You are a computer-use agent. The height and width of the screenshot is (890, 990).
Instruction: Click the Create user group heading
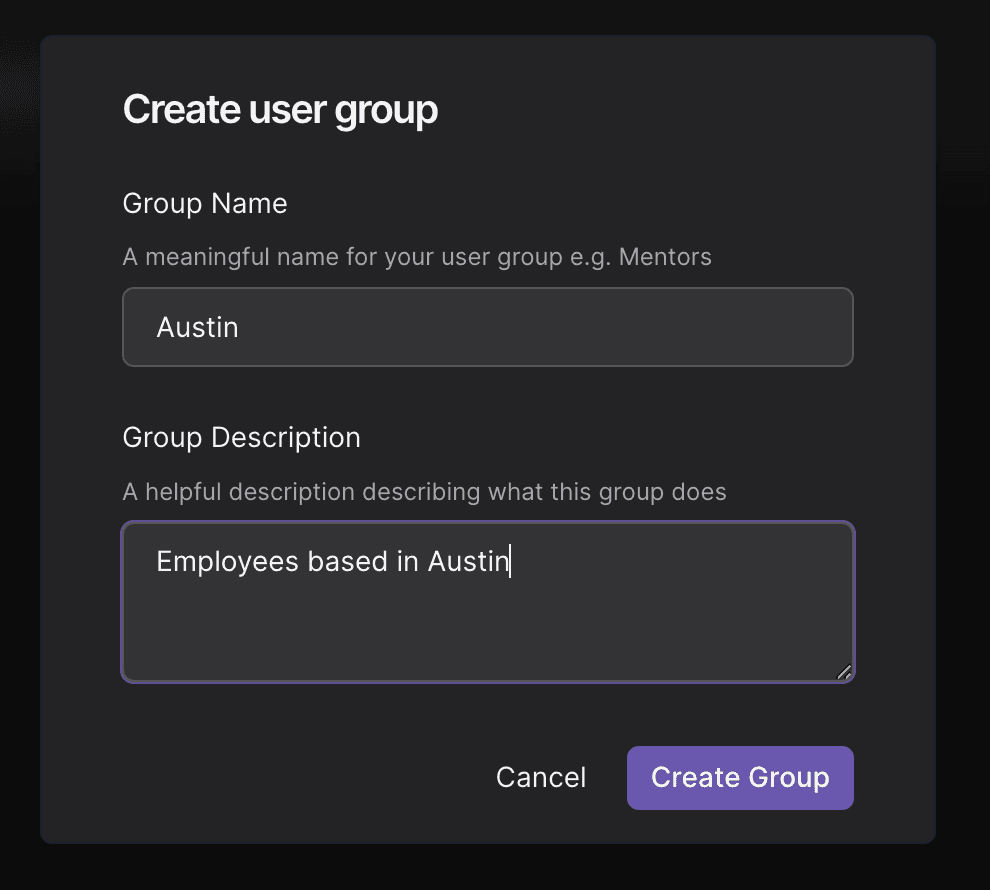point(280,110)
